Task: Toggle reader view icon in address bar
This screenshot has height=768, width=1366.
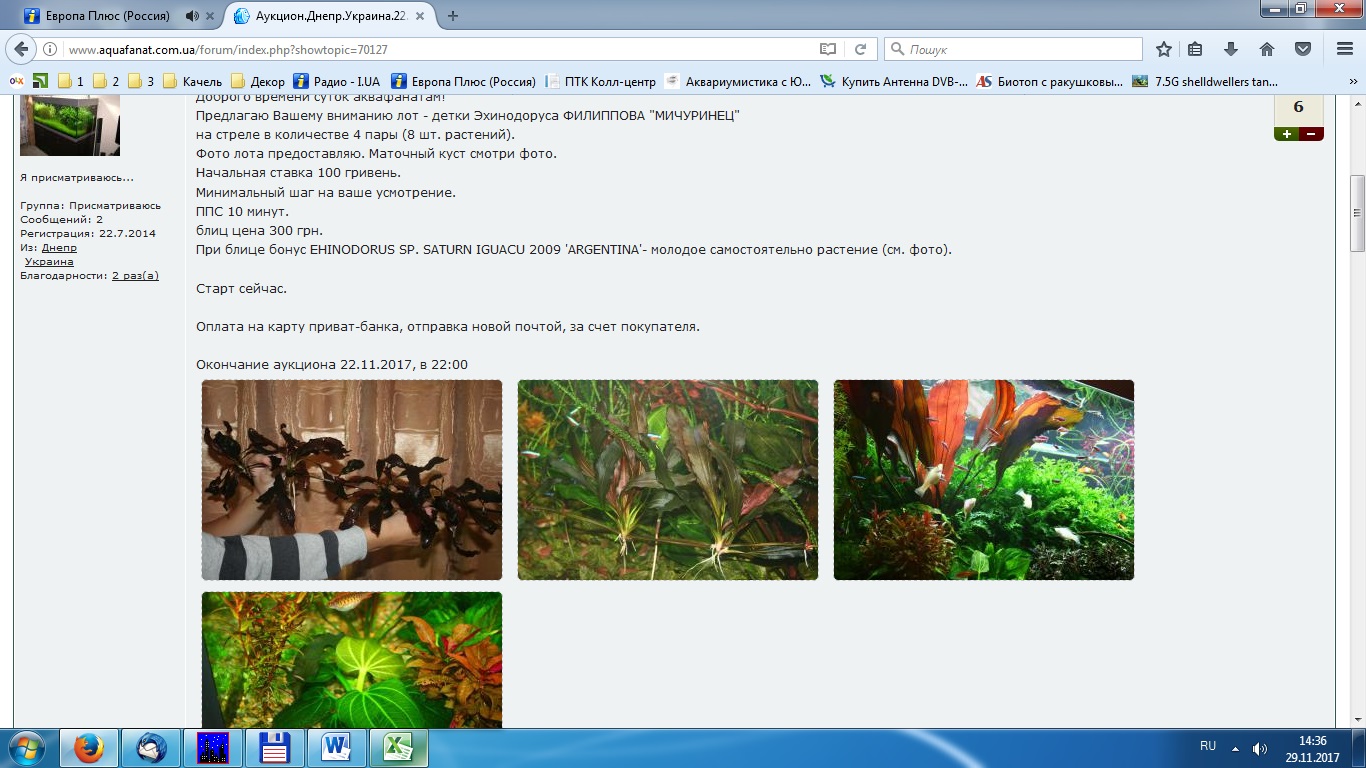Action: 827,49
